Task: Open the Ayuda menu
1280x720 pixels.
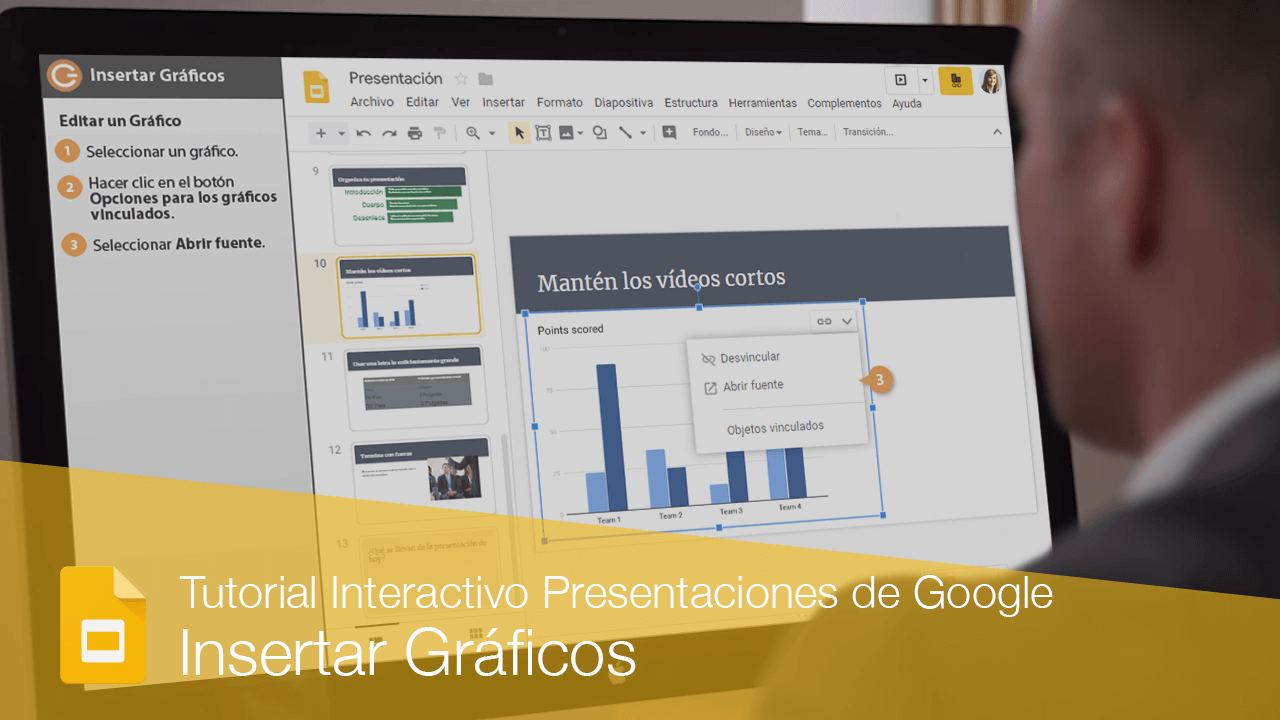Action: (x=907, y=103)
